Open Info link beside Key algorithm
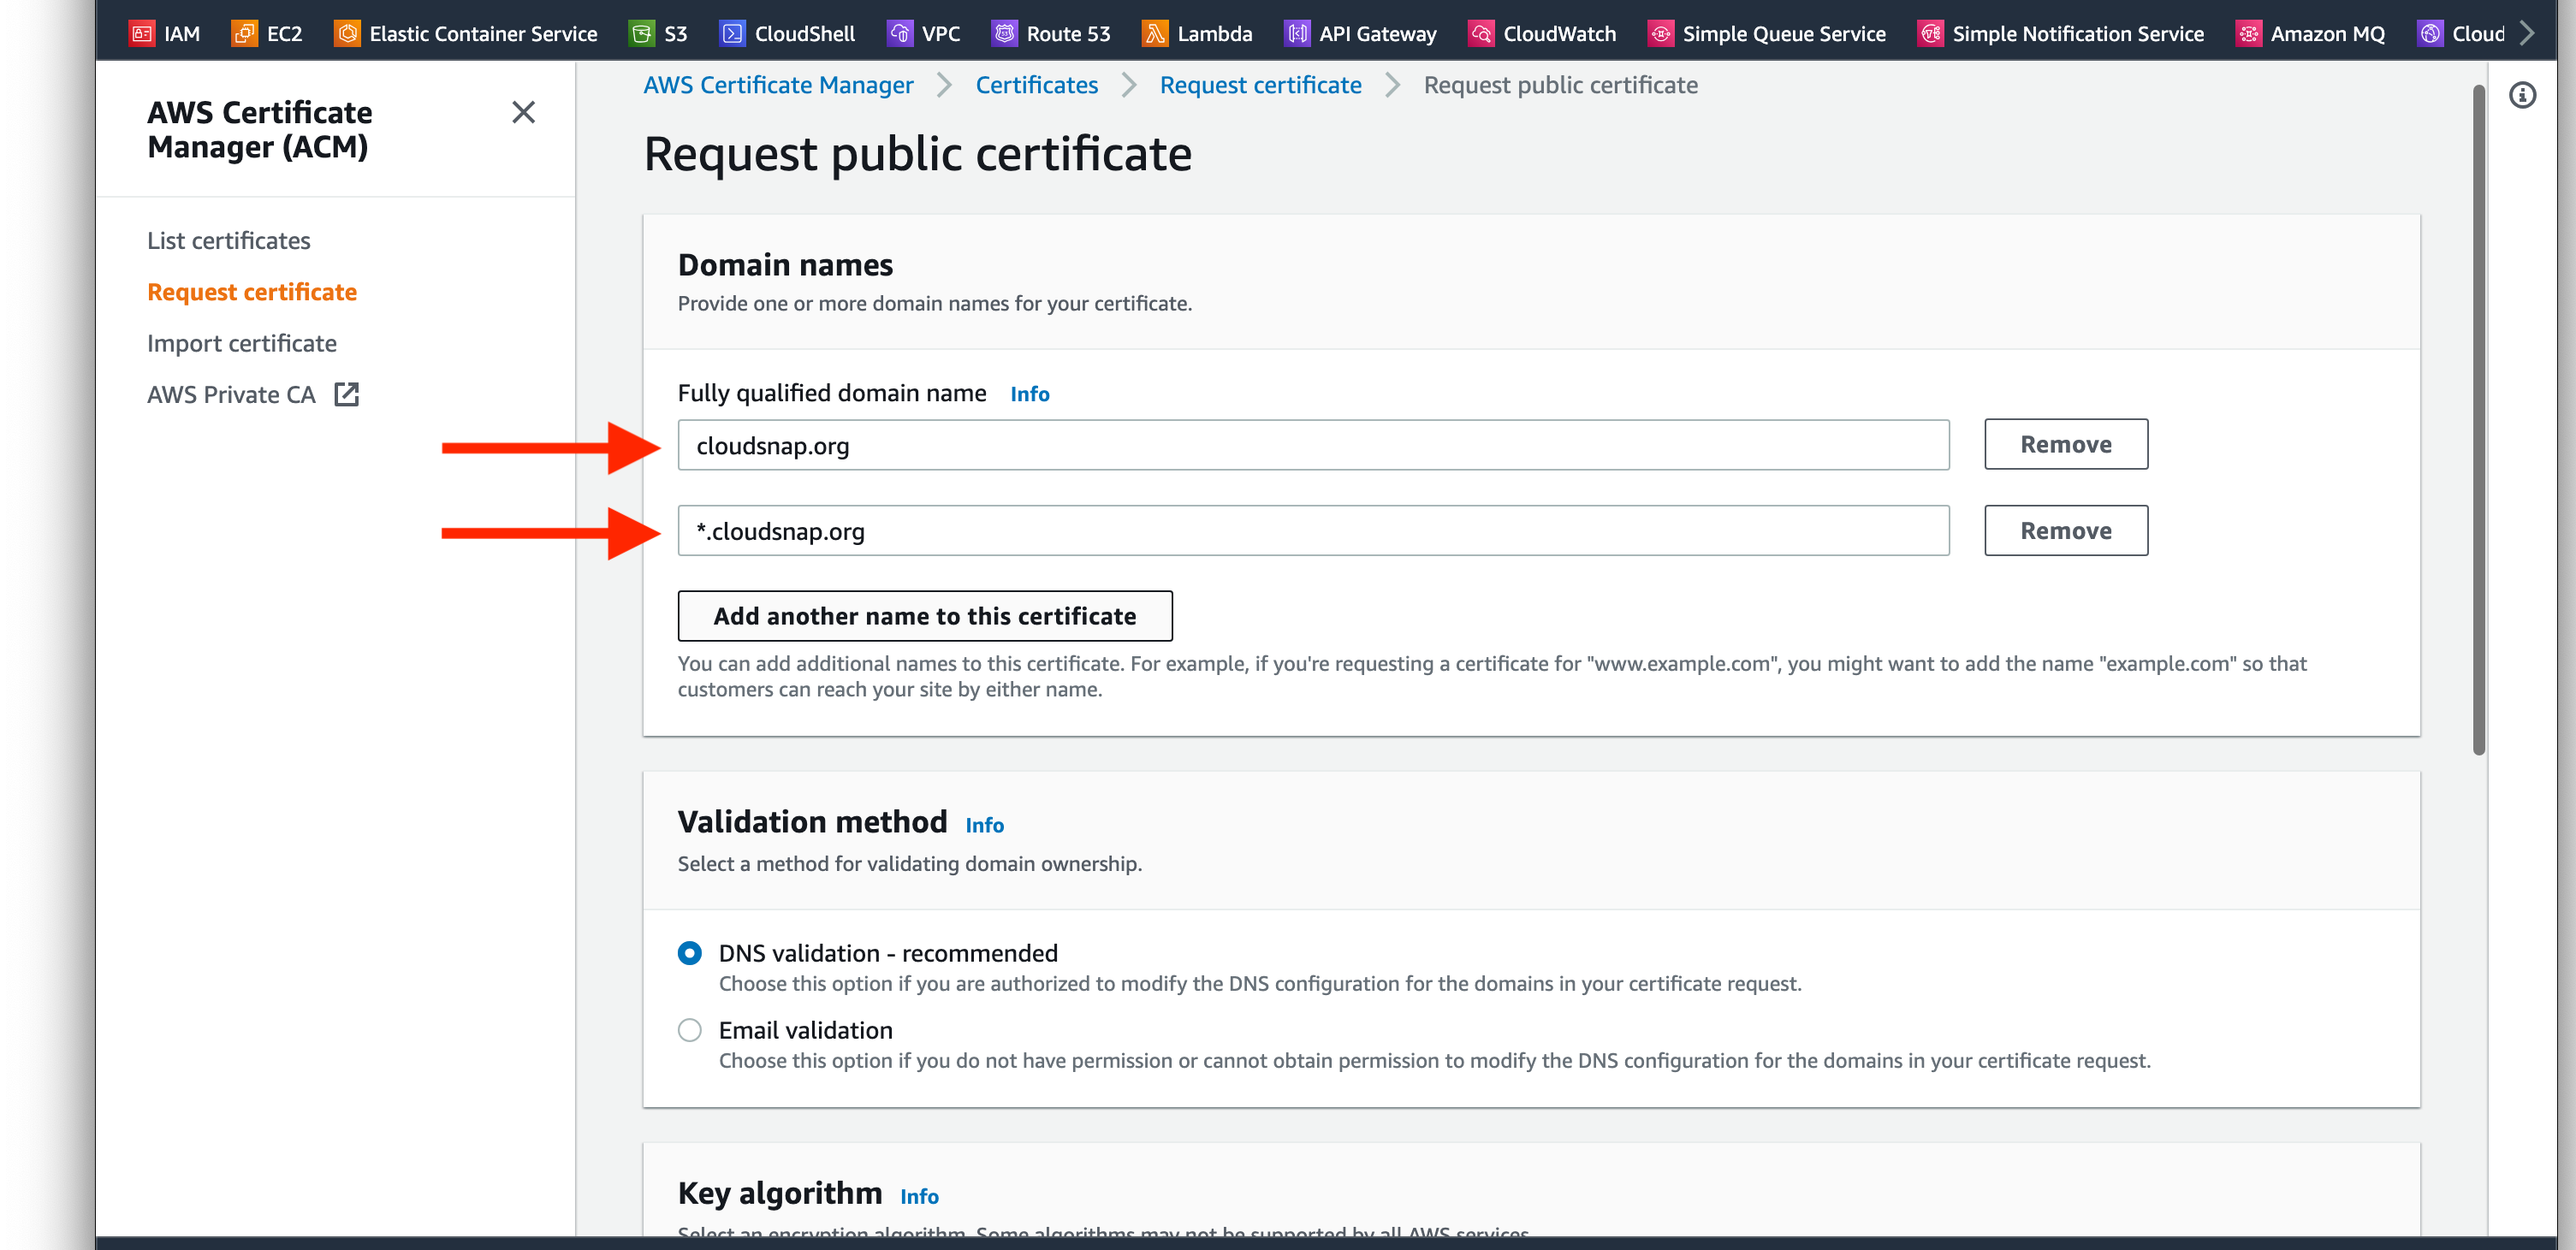 pos(919,1196)
